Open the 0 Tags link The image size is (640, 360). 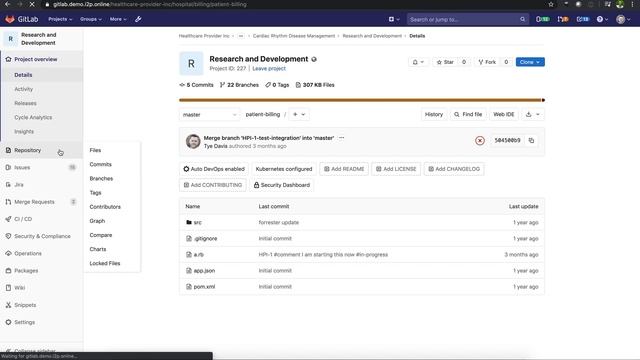click(x=277, y=85)
